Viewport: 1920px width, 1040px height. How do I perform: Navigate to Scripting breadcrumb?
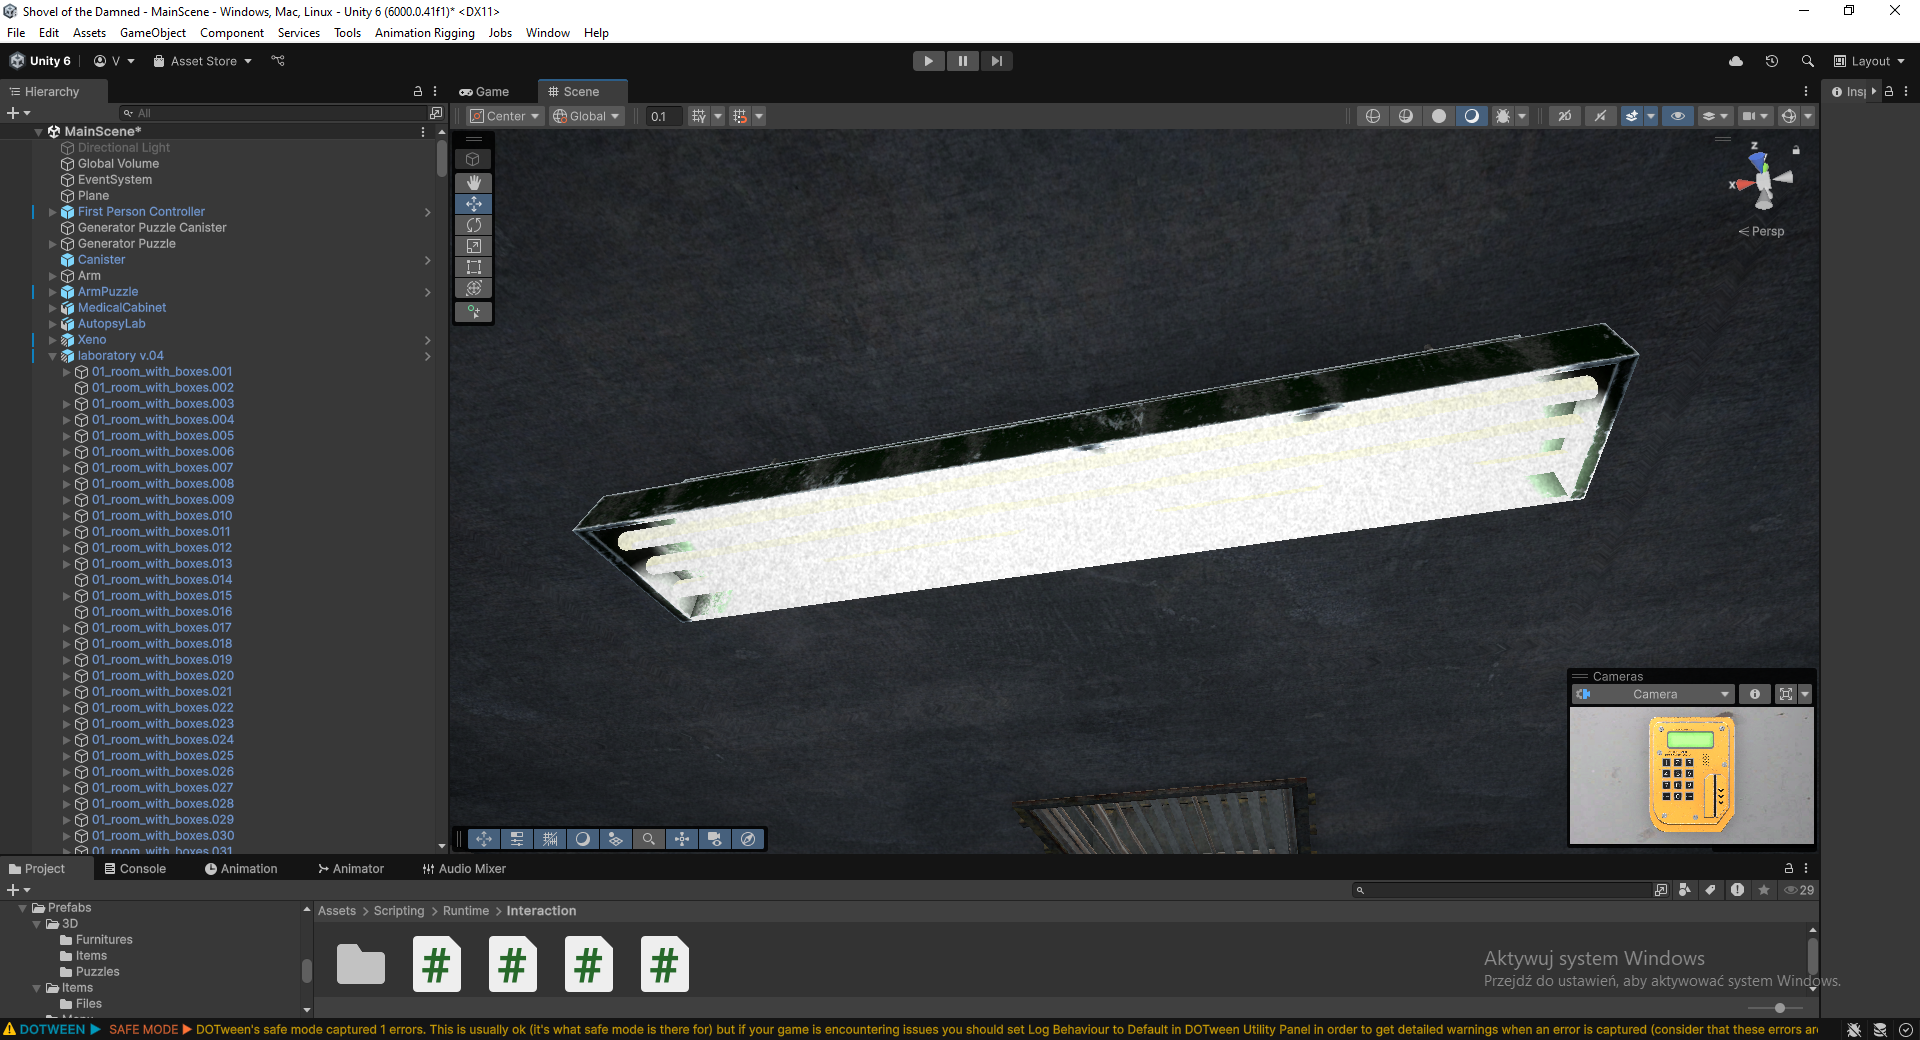tap(399, 911)
